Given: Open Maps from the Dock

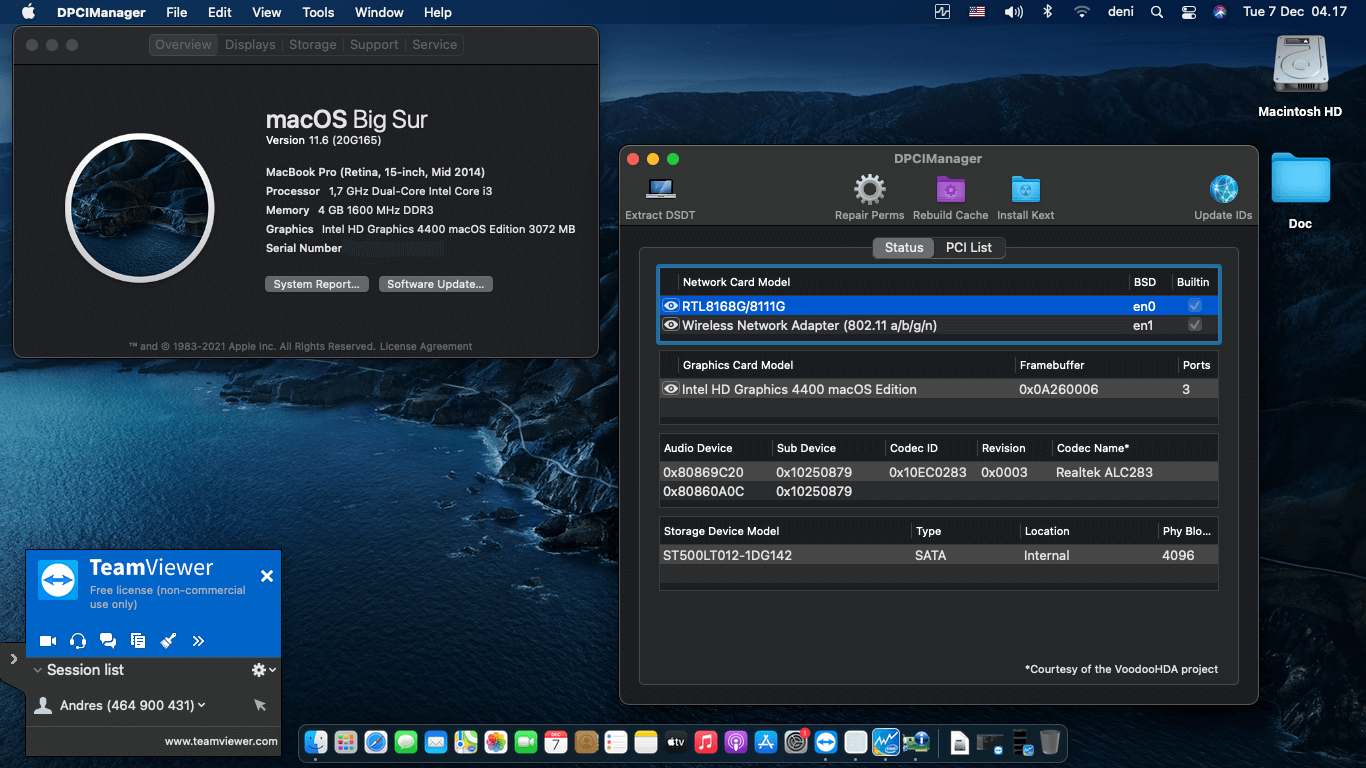Looking at the screenshot, I should (466, 742).
